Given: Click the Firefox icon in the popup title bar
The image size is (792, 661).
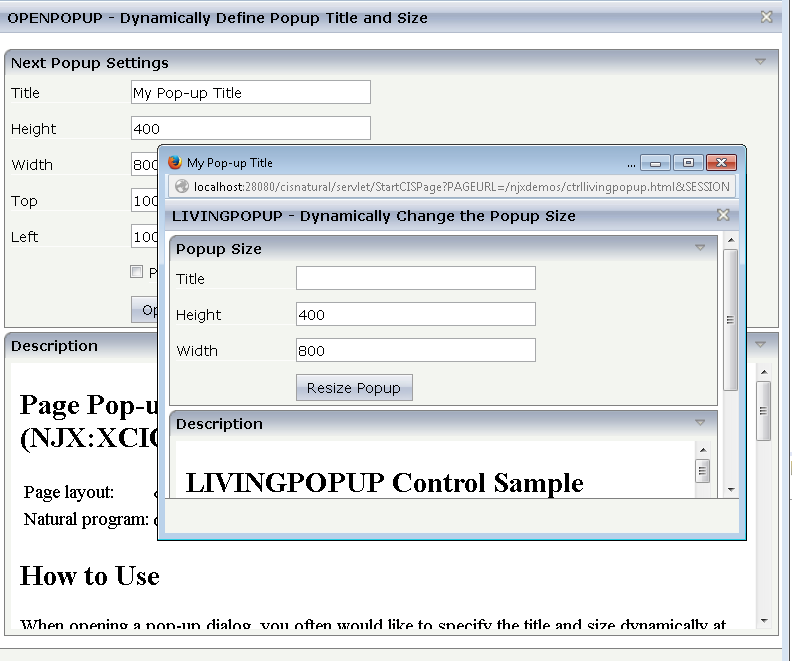Looking at the screenshot, I should tap(175, 162).
